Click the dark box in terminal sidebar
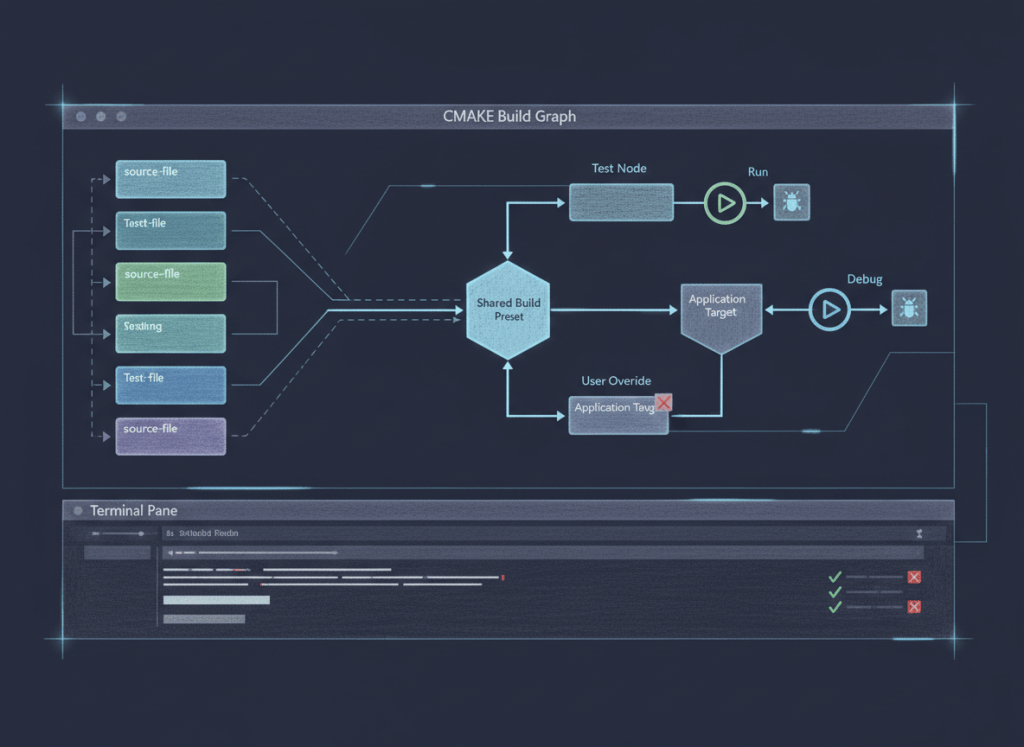 point(118,553)
